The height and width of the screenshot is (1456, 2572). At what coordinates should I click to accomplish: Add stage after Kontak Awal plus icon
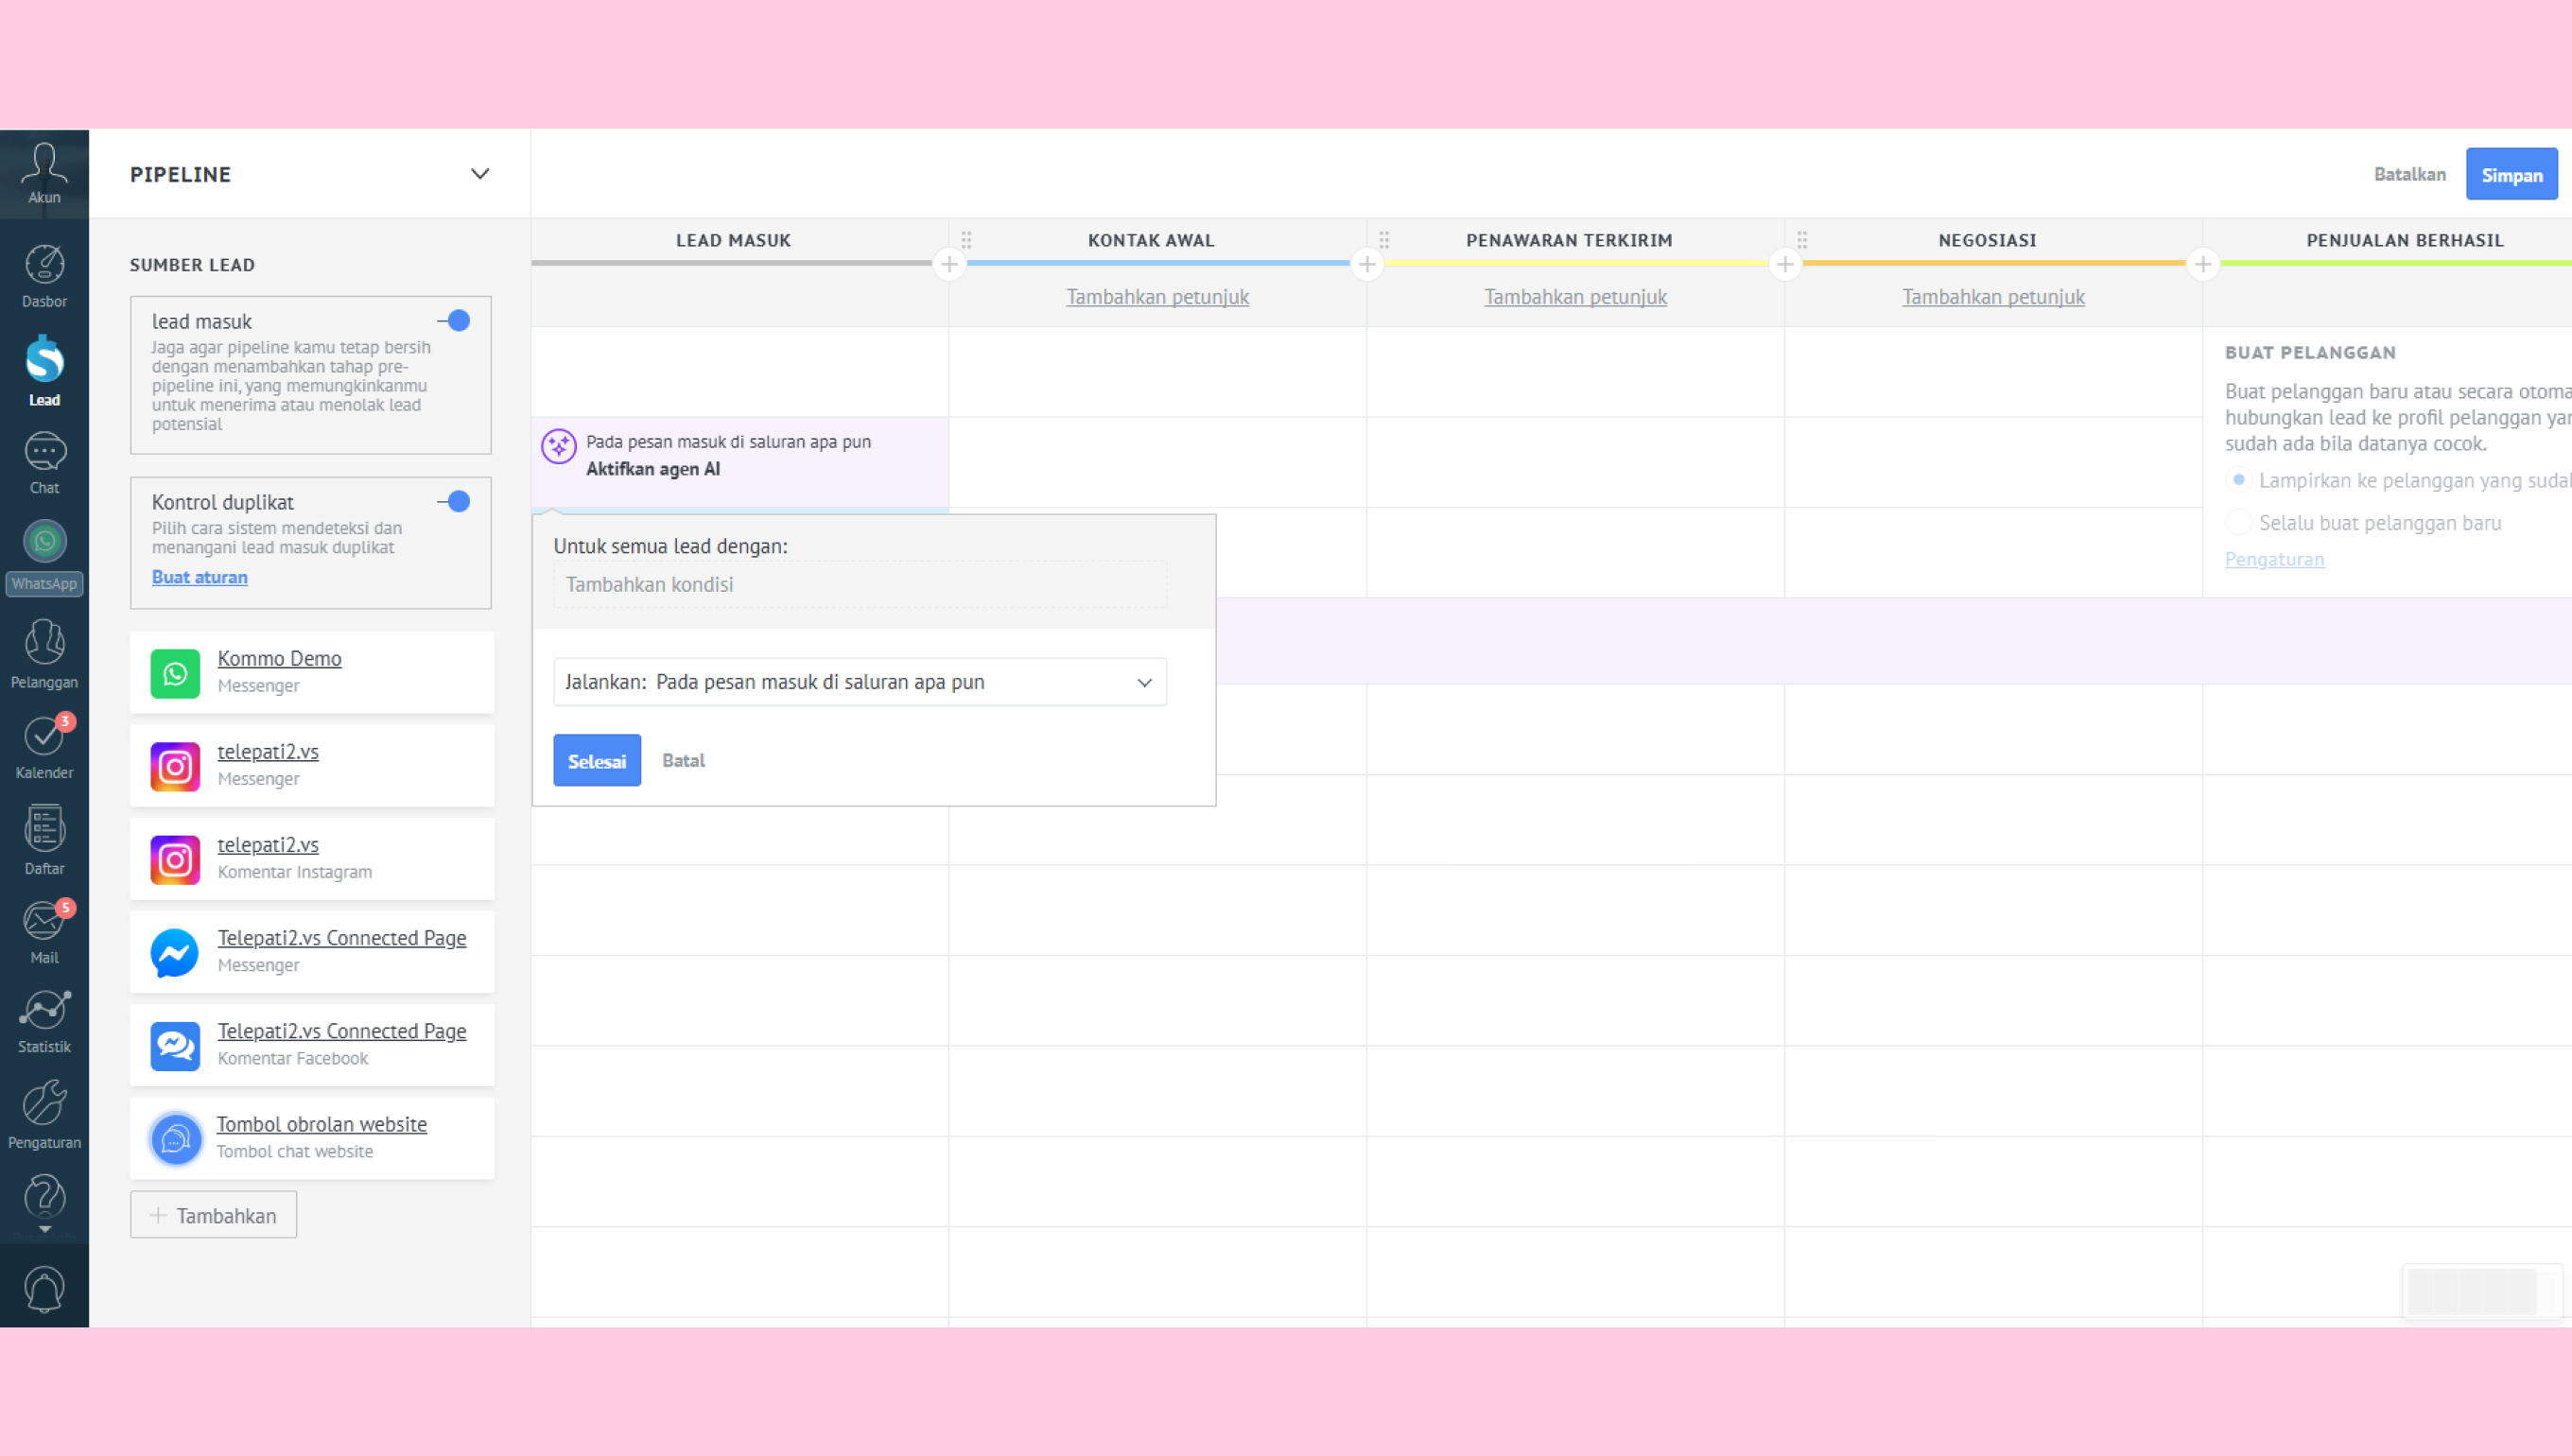click(x=1367, y=265)
